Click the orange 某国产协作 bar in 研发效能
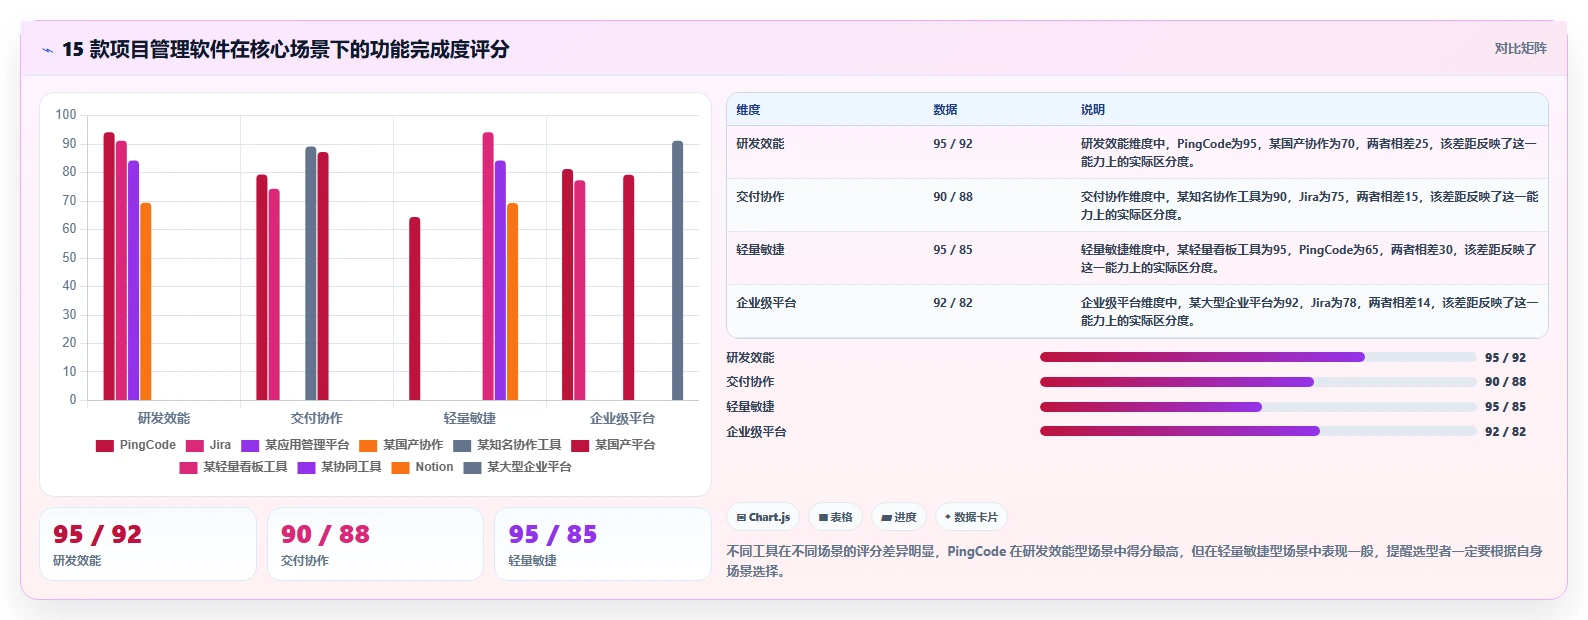Viewport: 1588px width, 620px height. click(146, 301)
